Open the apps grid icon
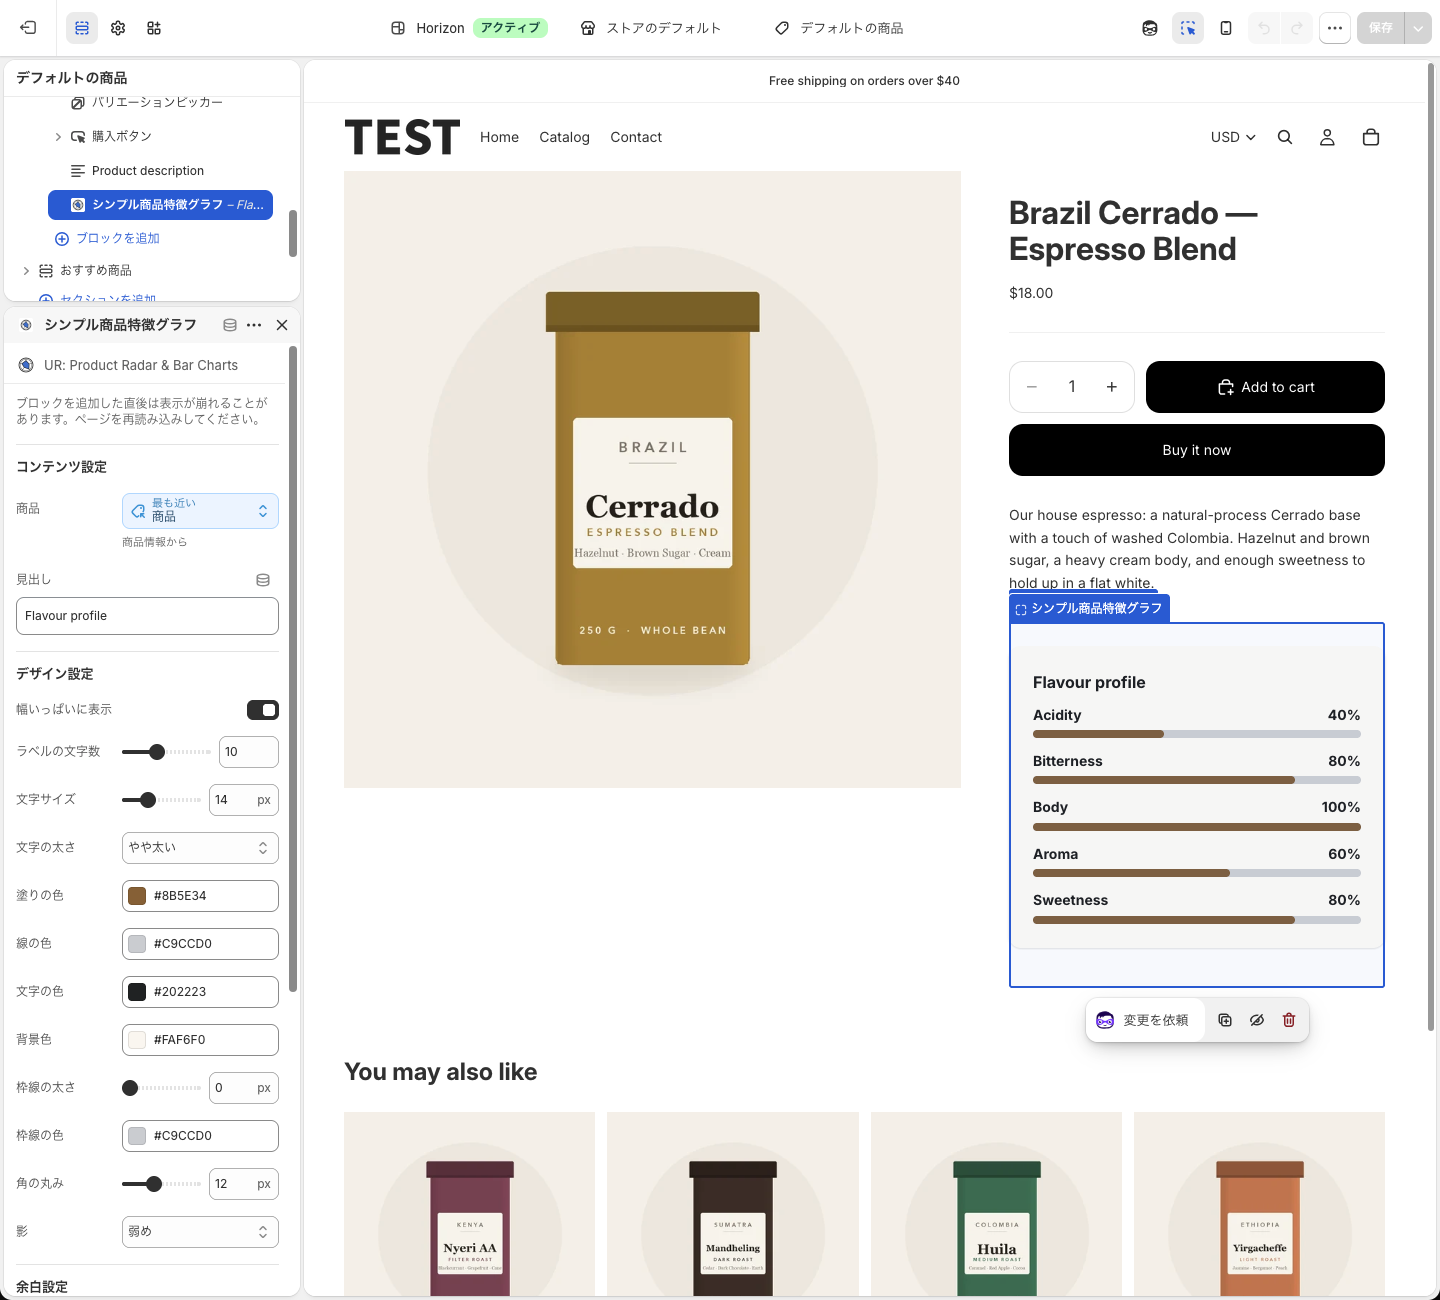The width and height of the screenshot is (1440, 1300). point(154,28)
